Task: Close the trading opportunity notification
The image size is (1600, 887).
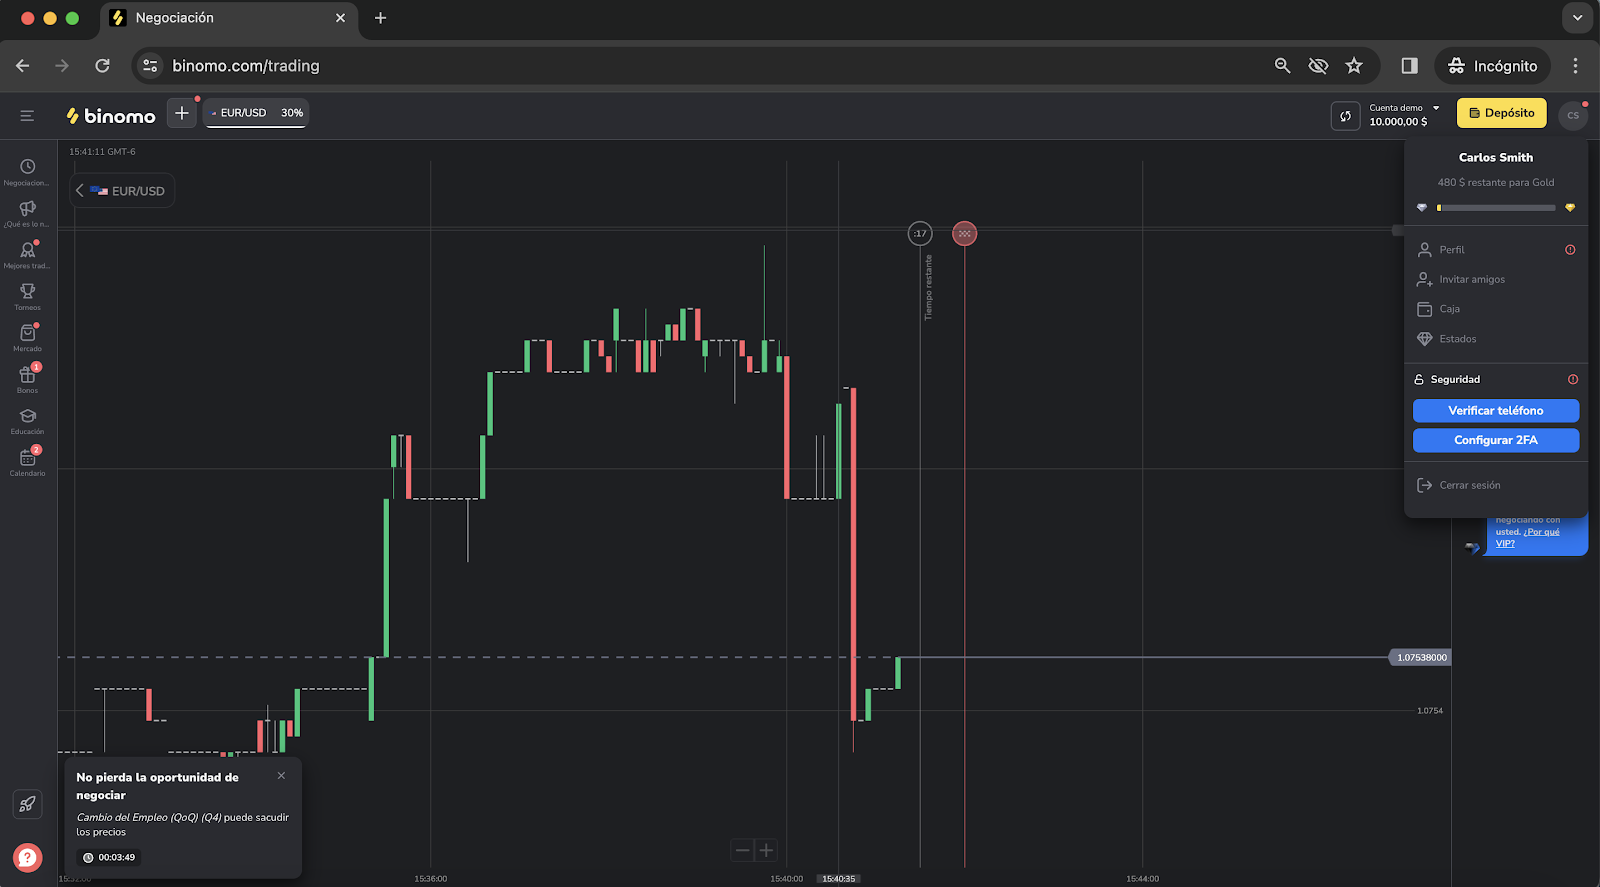Action: [281, 776]
